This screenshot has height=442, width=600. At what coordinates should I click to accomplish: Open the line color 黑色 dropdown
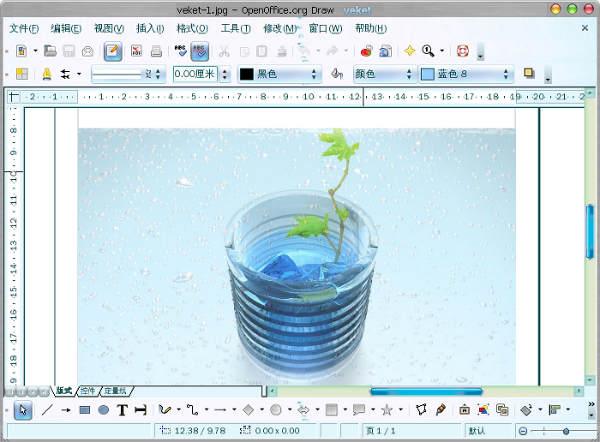tap(279, 74)
